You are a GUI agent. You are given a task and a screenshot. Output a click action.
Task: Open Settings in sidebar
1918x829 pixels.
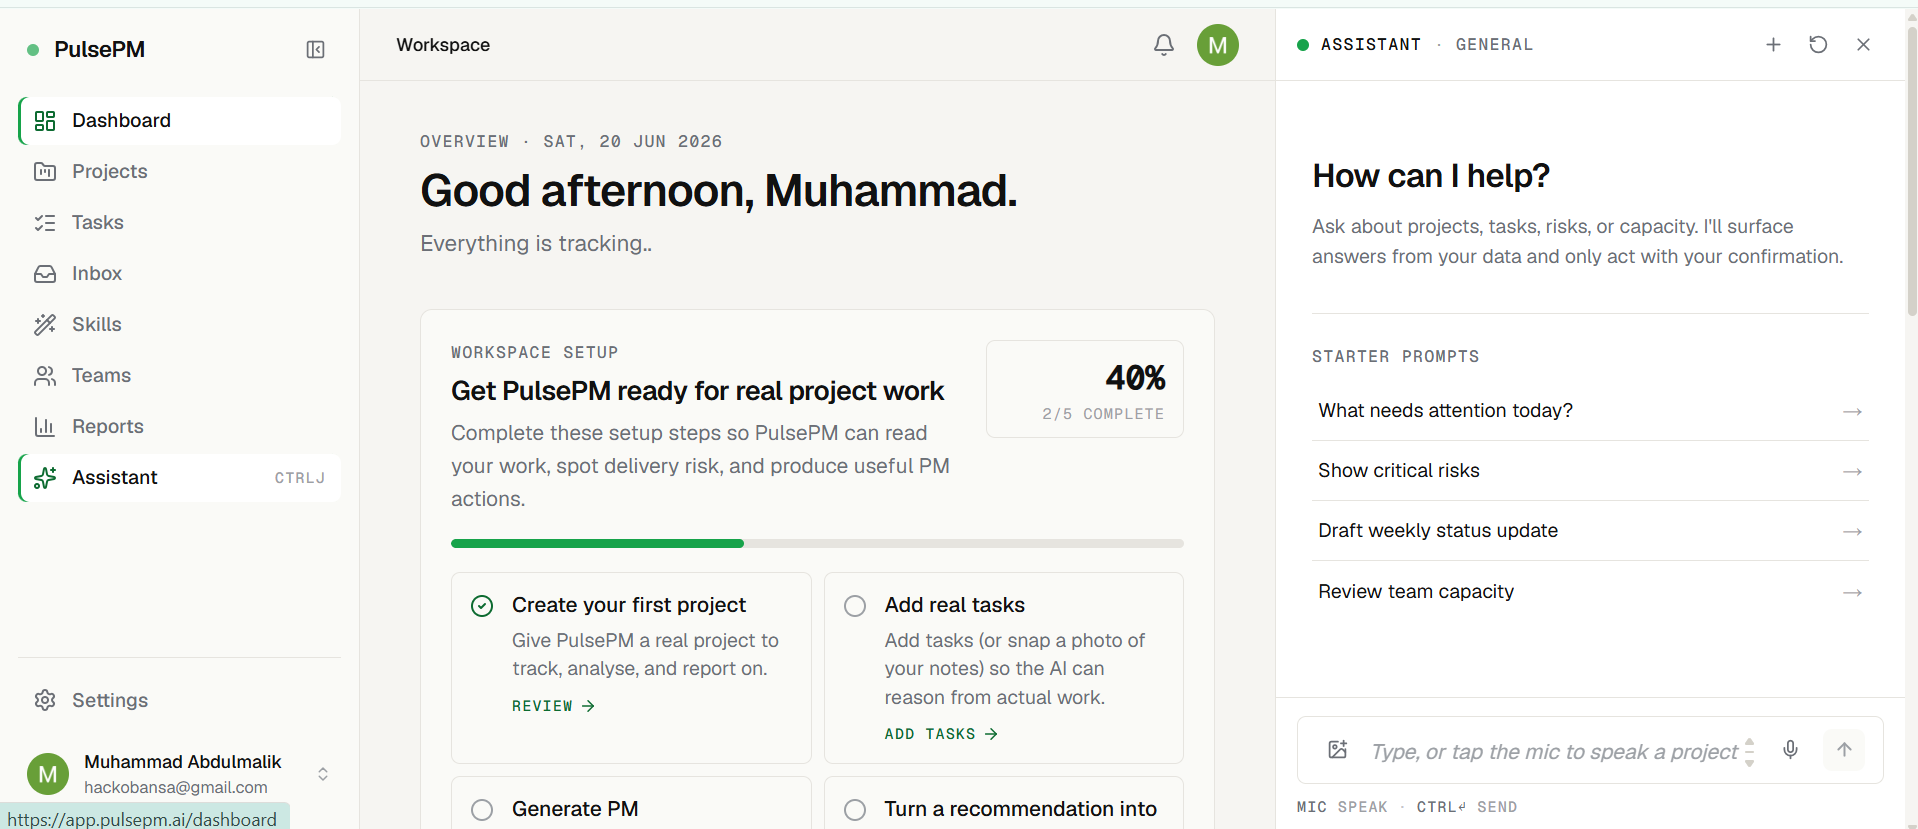tap(180, 700)
